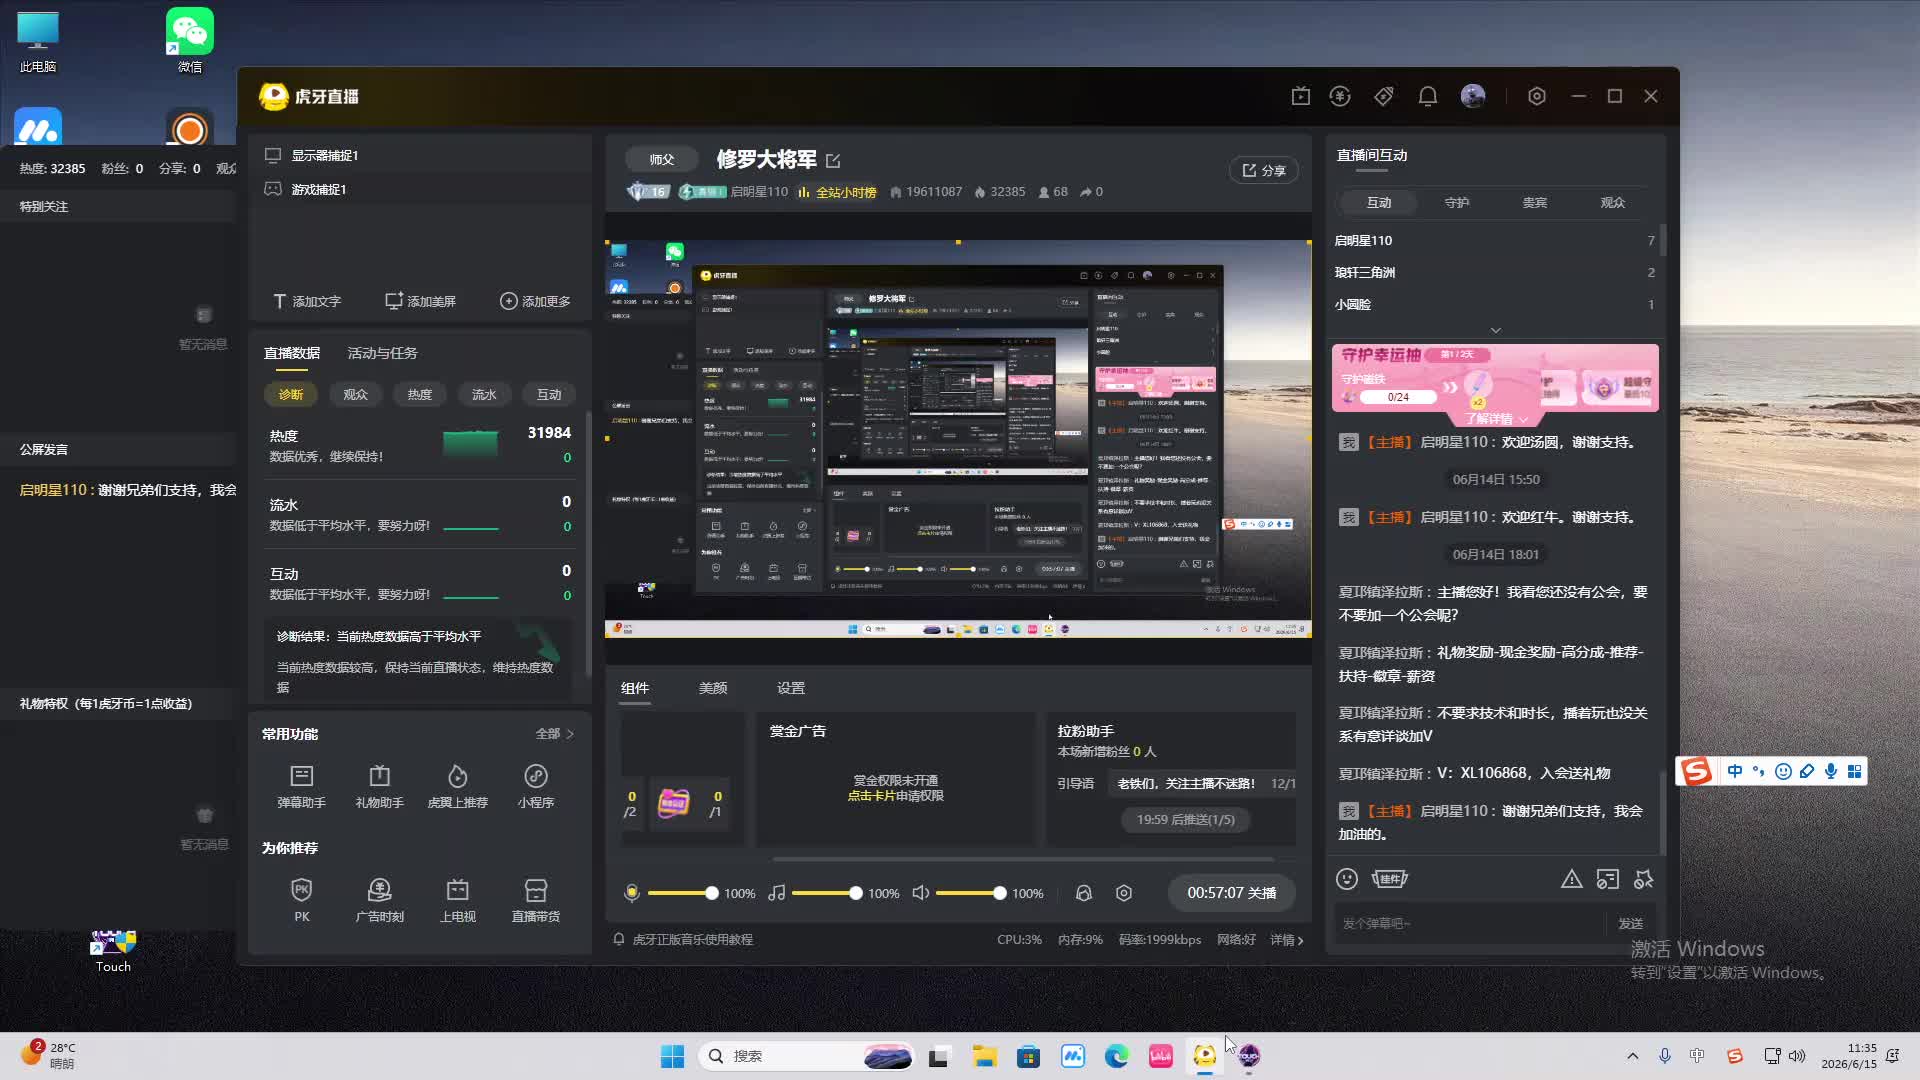Expand 全部 common functions list

pos(555,734)
